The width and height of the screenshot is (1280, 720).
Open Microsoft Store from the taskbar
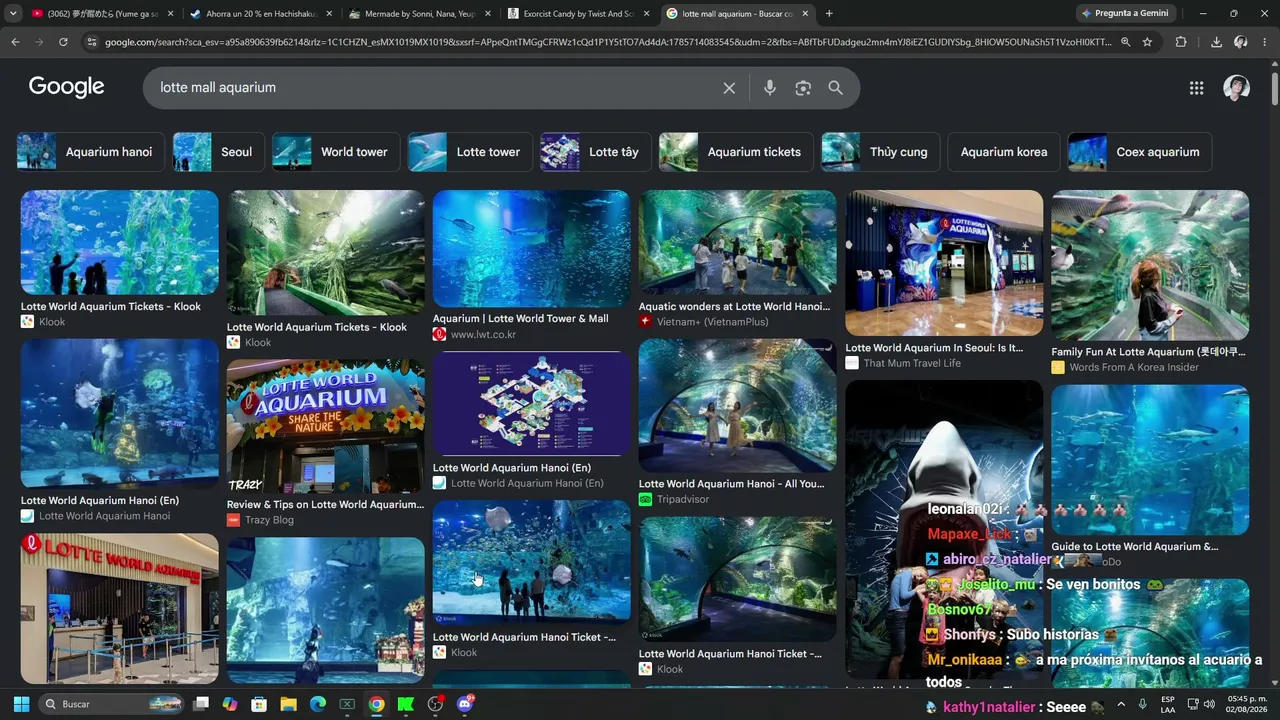click(259, 704)
